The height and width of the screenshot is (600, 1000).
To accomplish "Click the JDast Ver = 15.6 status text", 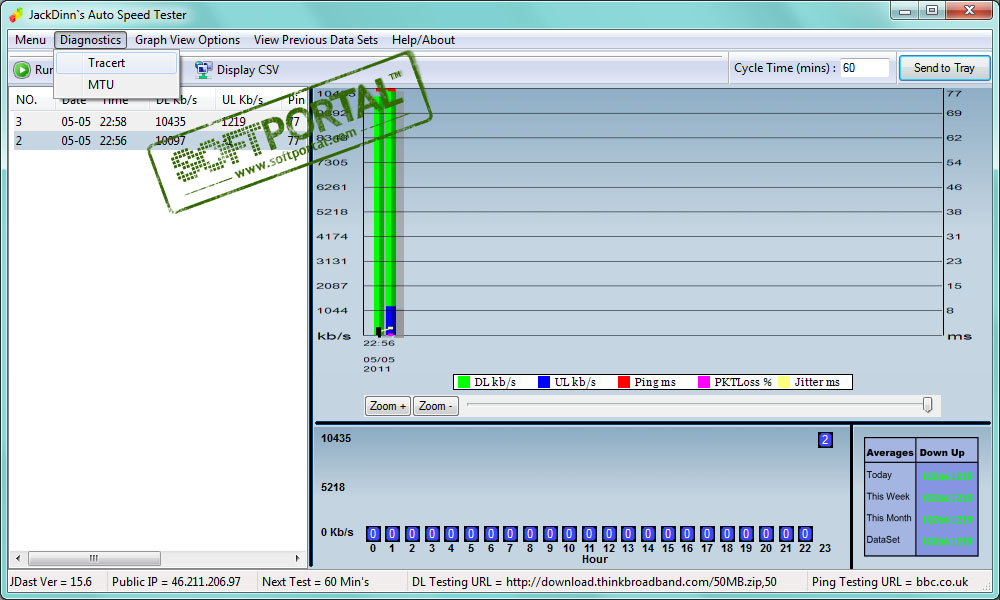I will (x=50, y=582).
